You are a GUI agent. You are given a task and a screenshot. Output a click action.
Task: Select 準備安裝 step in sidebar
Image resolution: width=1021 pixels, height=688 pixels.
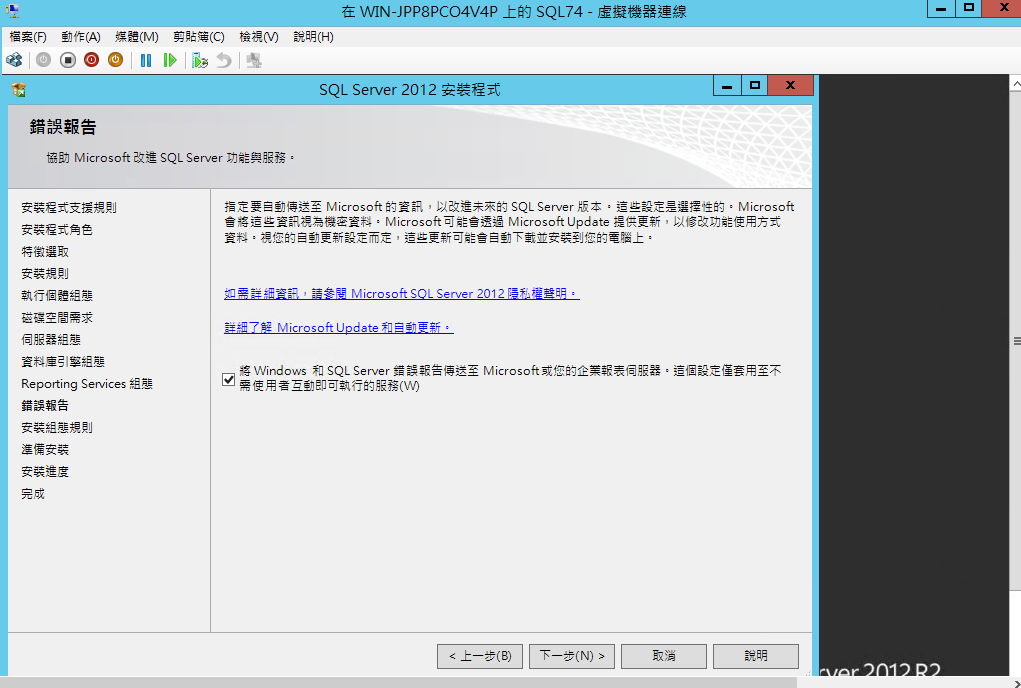coord(45,450)
